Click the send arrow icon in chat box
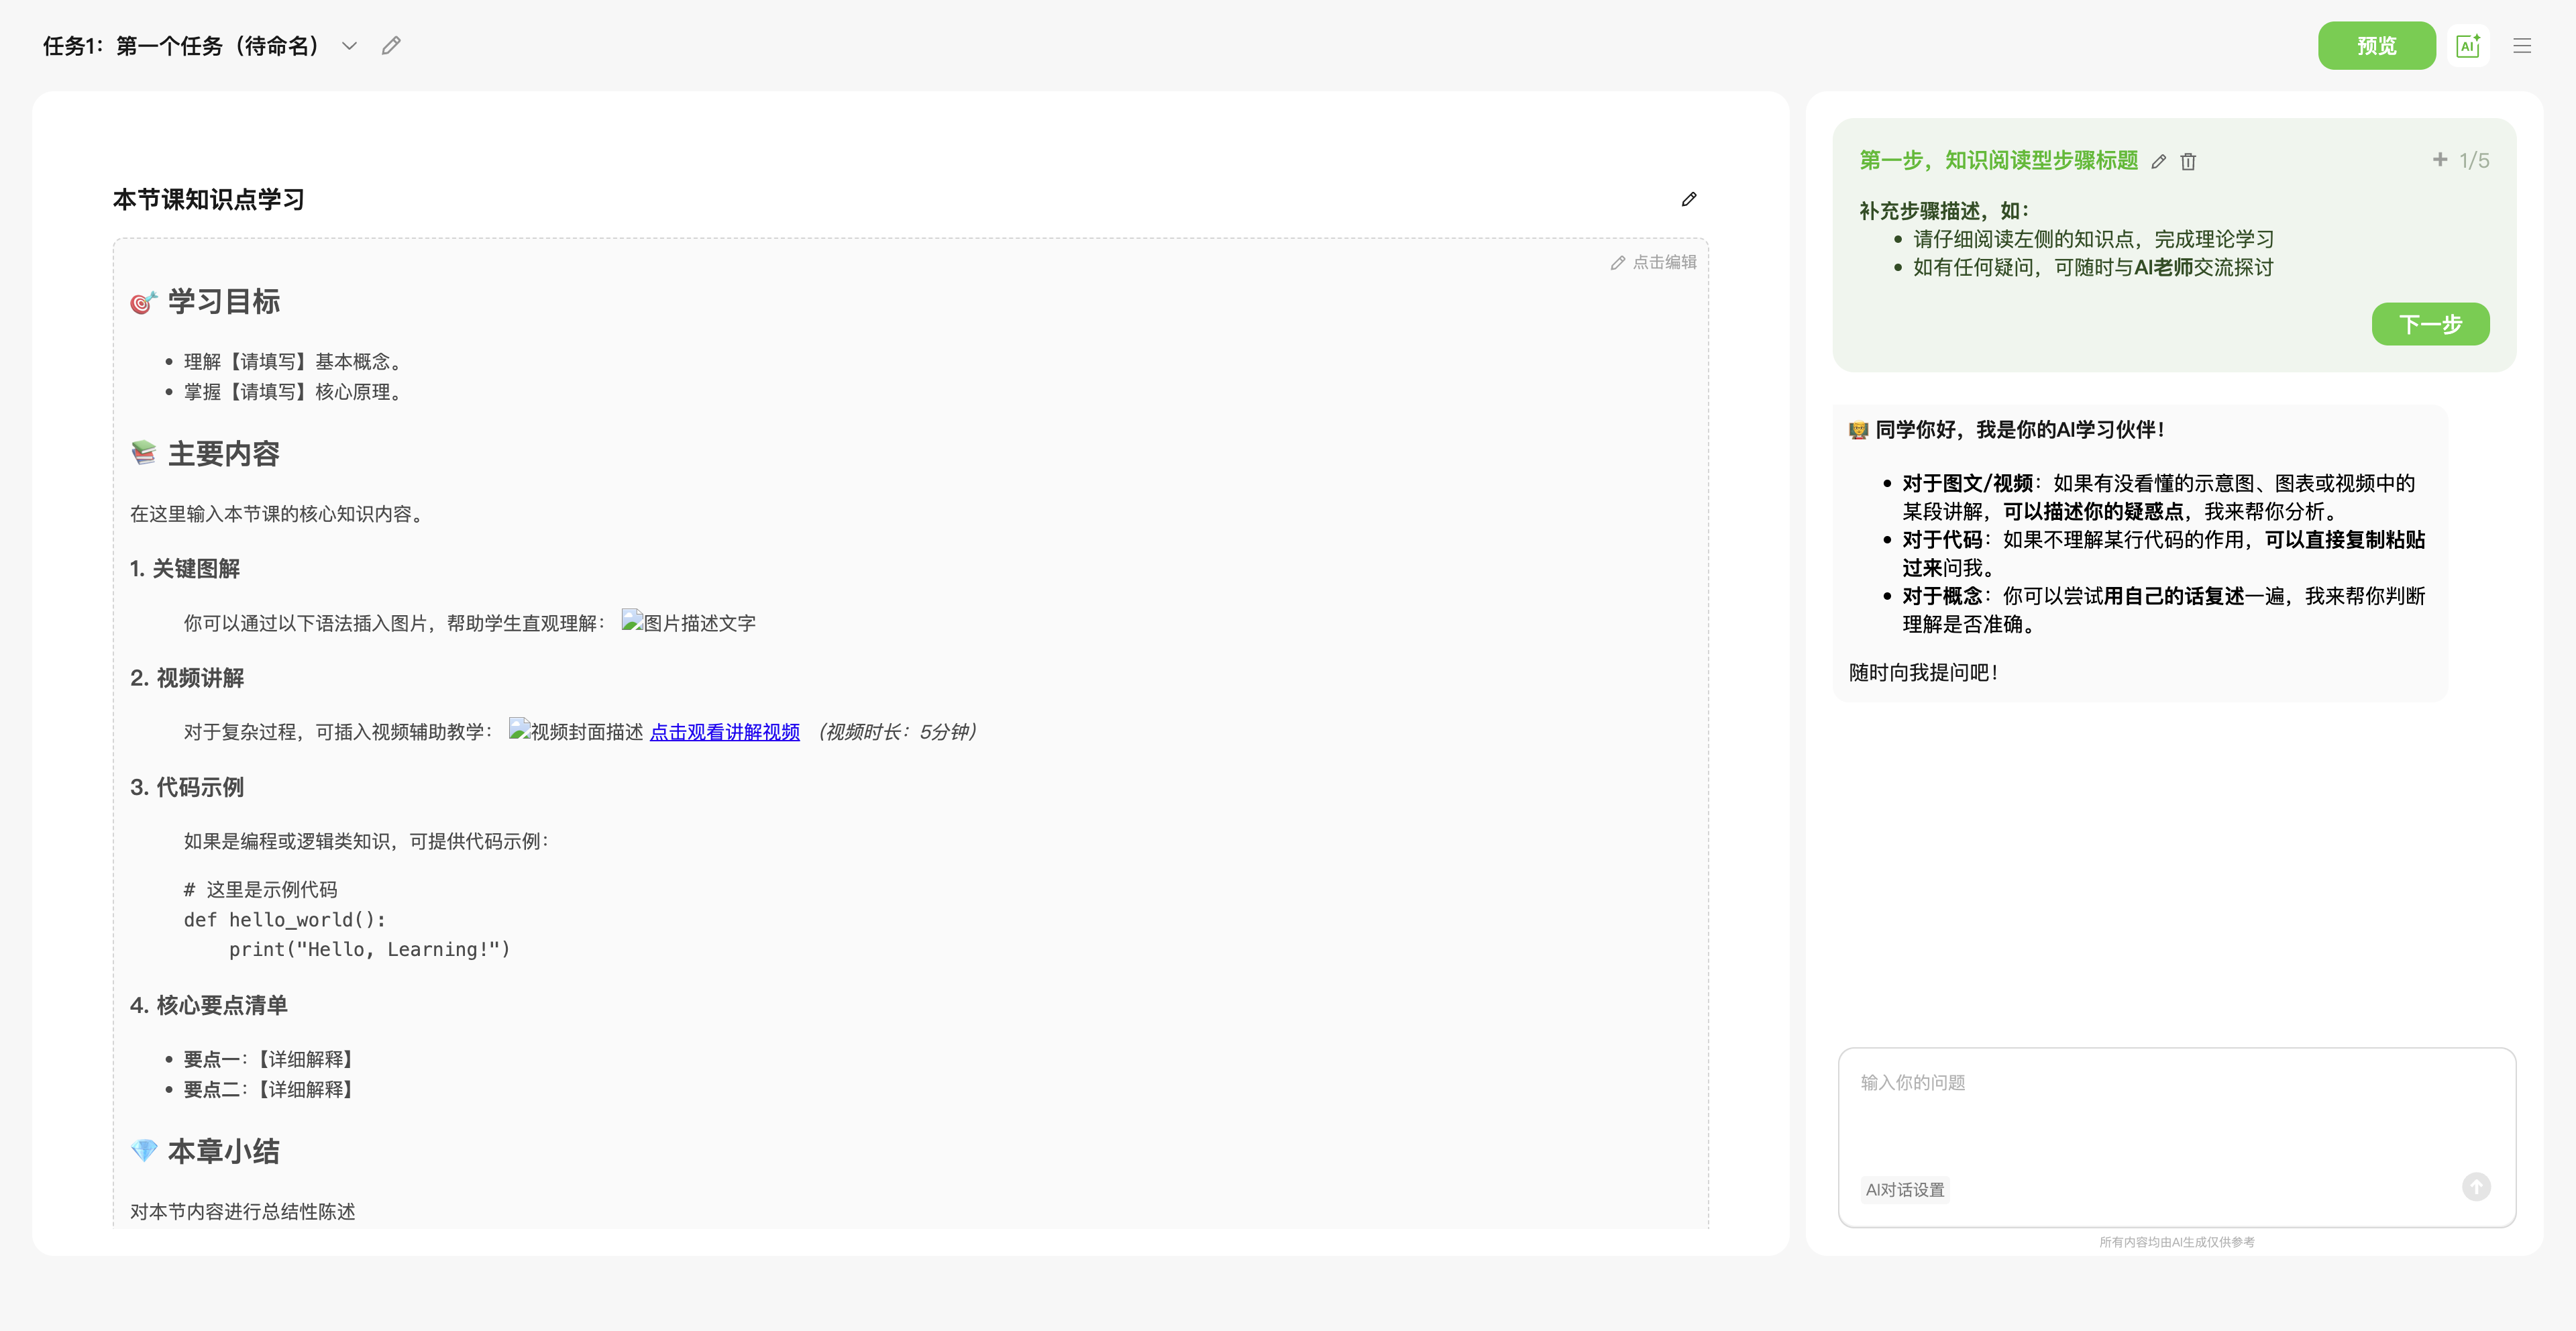The height and width of the screenshot is (1331, 2576). 2476,1187
